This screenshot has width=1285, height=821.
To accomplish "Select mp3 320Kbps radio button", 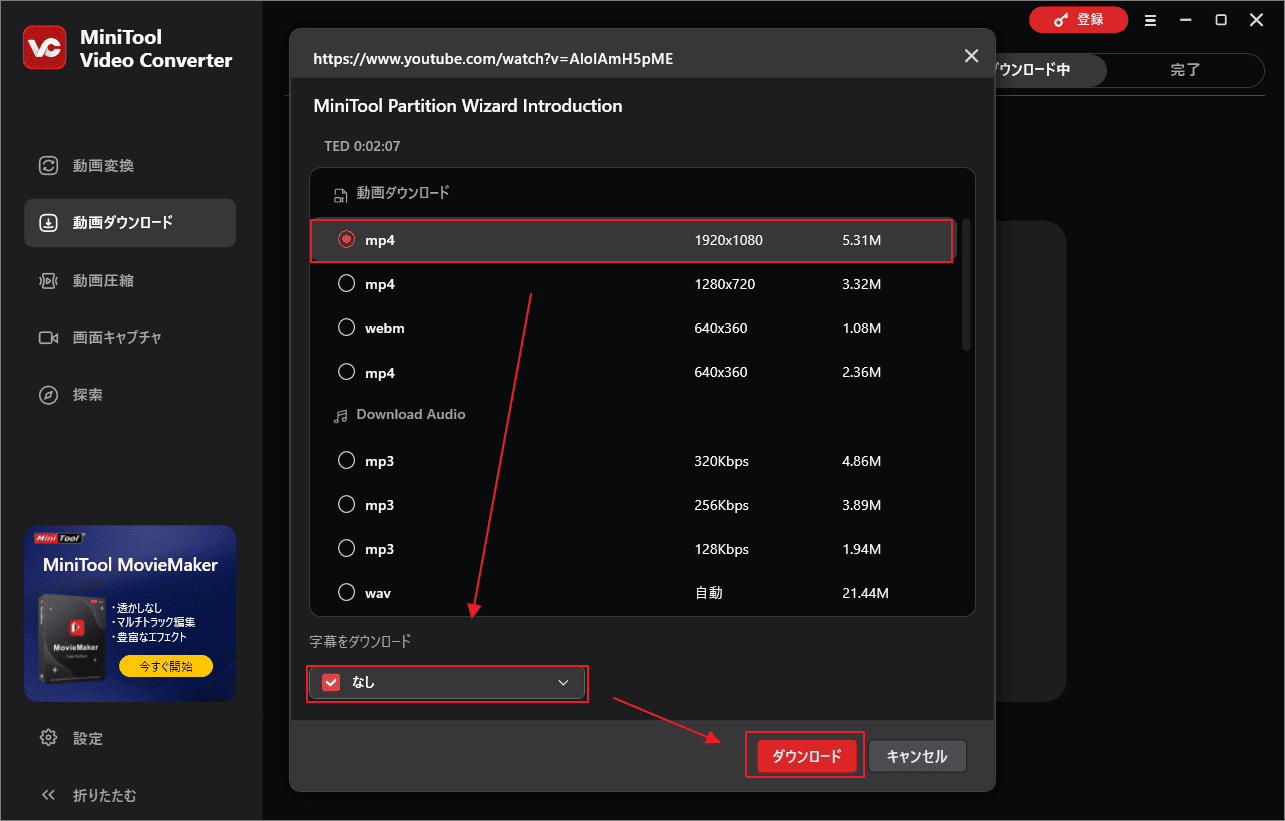I will (347, 461).
